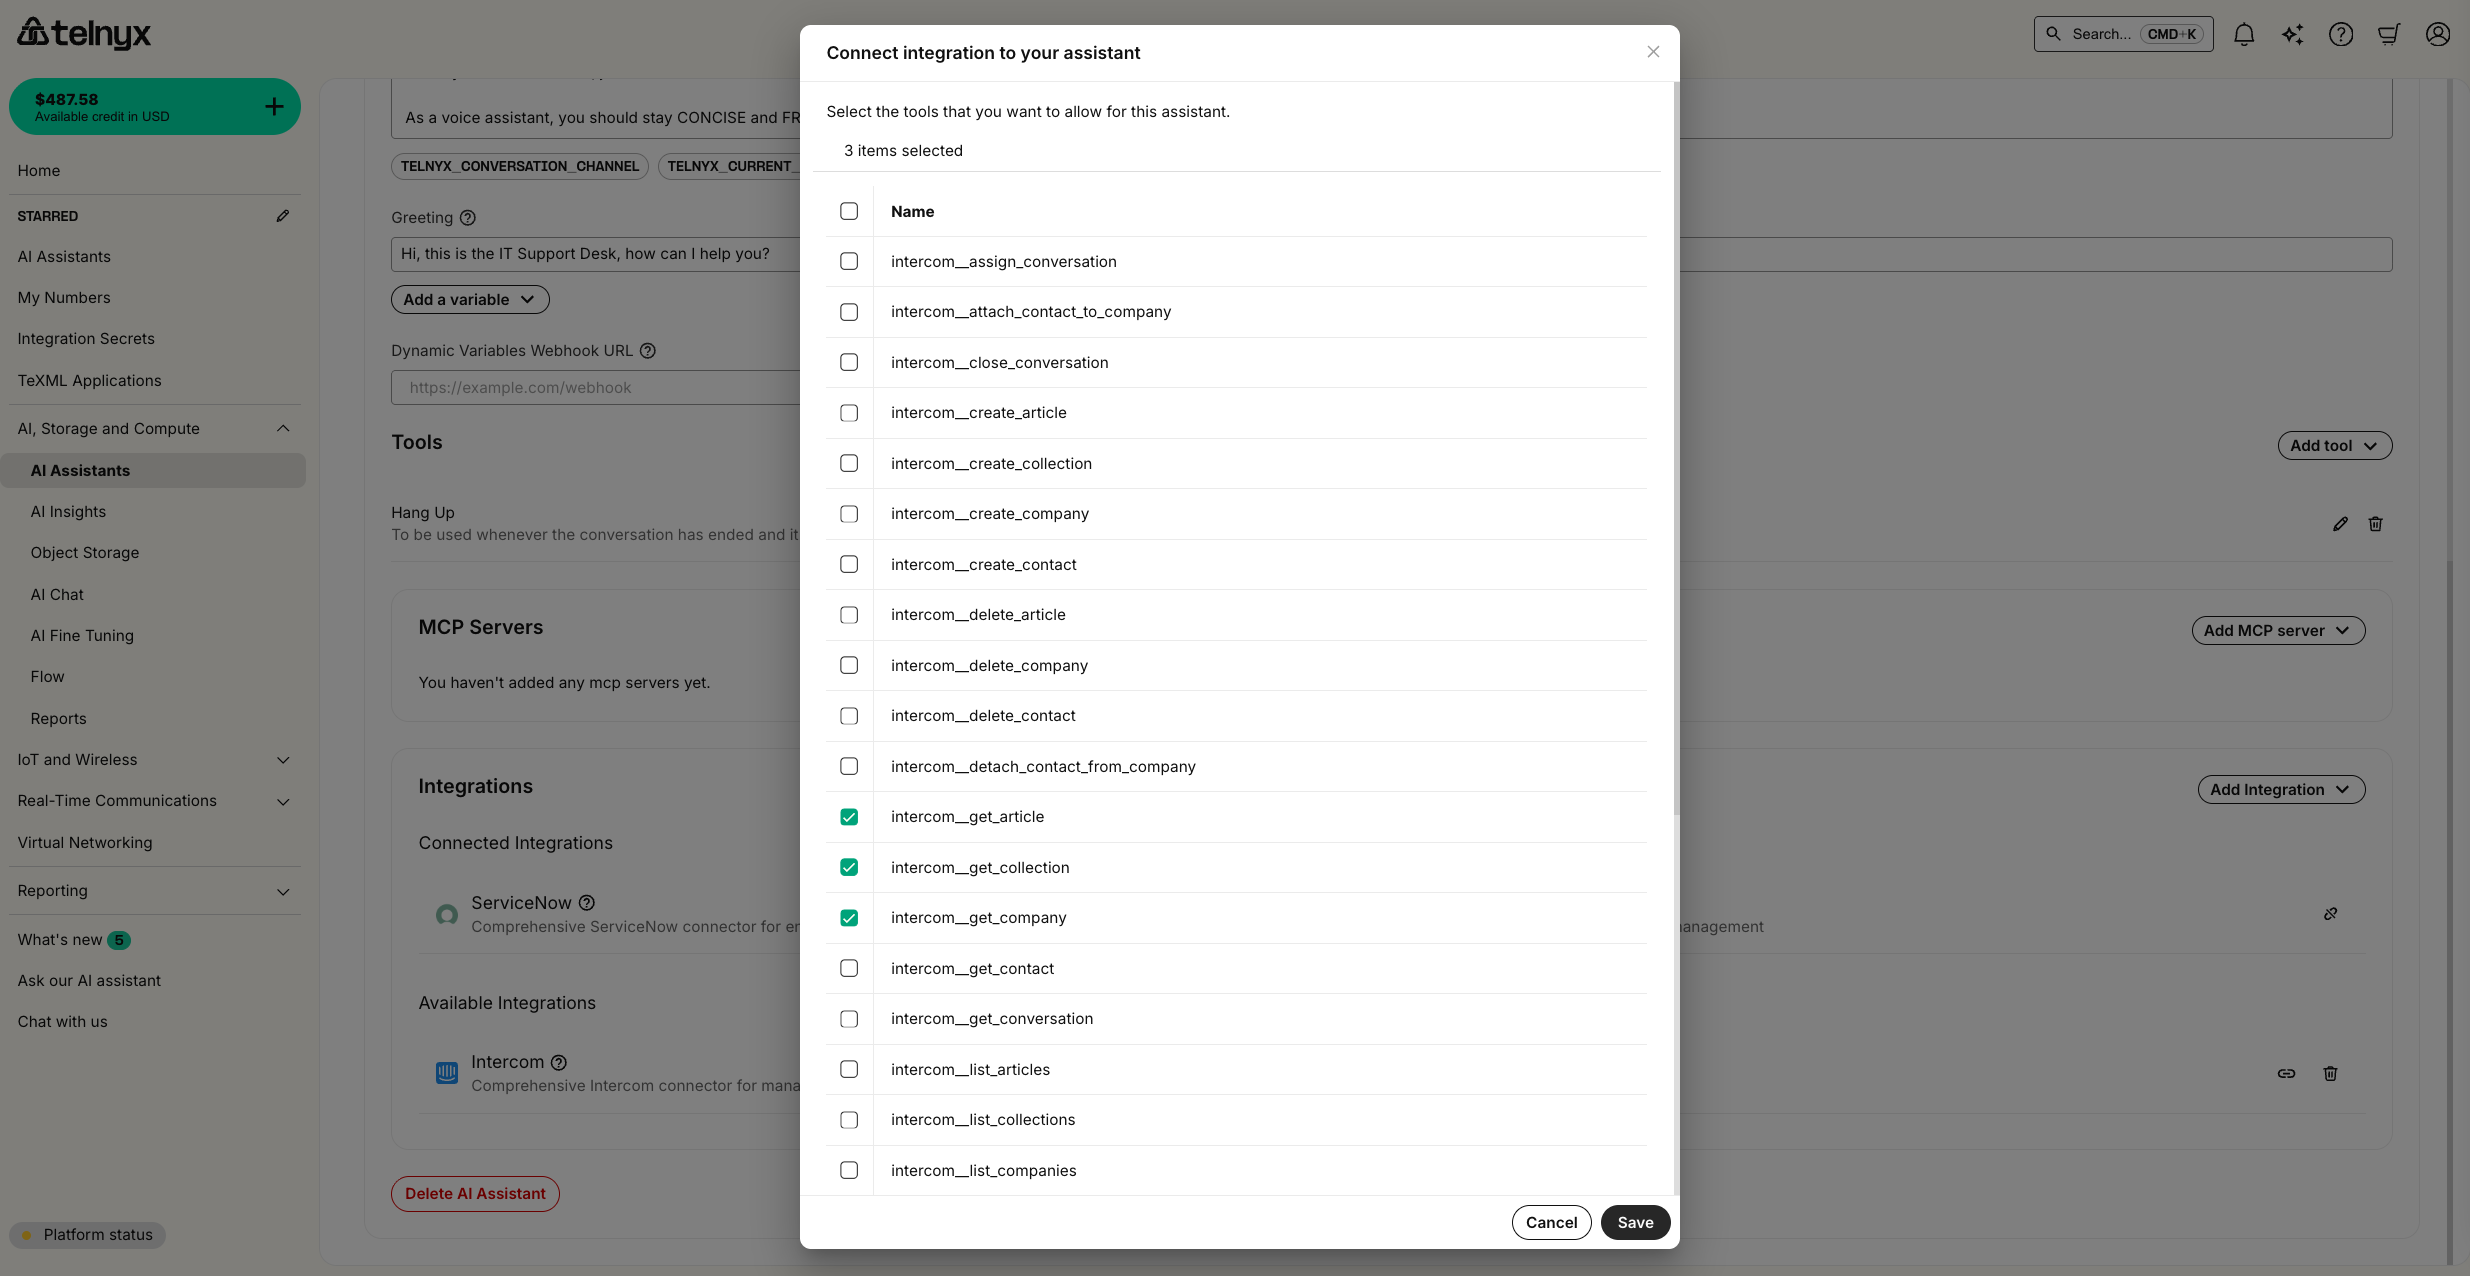The height and width of the screenshot is (1276, 2470).
Task: Open AI Insights in the sidebar
Action: click(68, 511)
